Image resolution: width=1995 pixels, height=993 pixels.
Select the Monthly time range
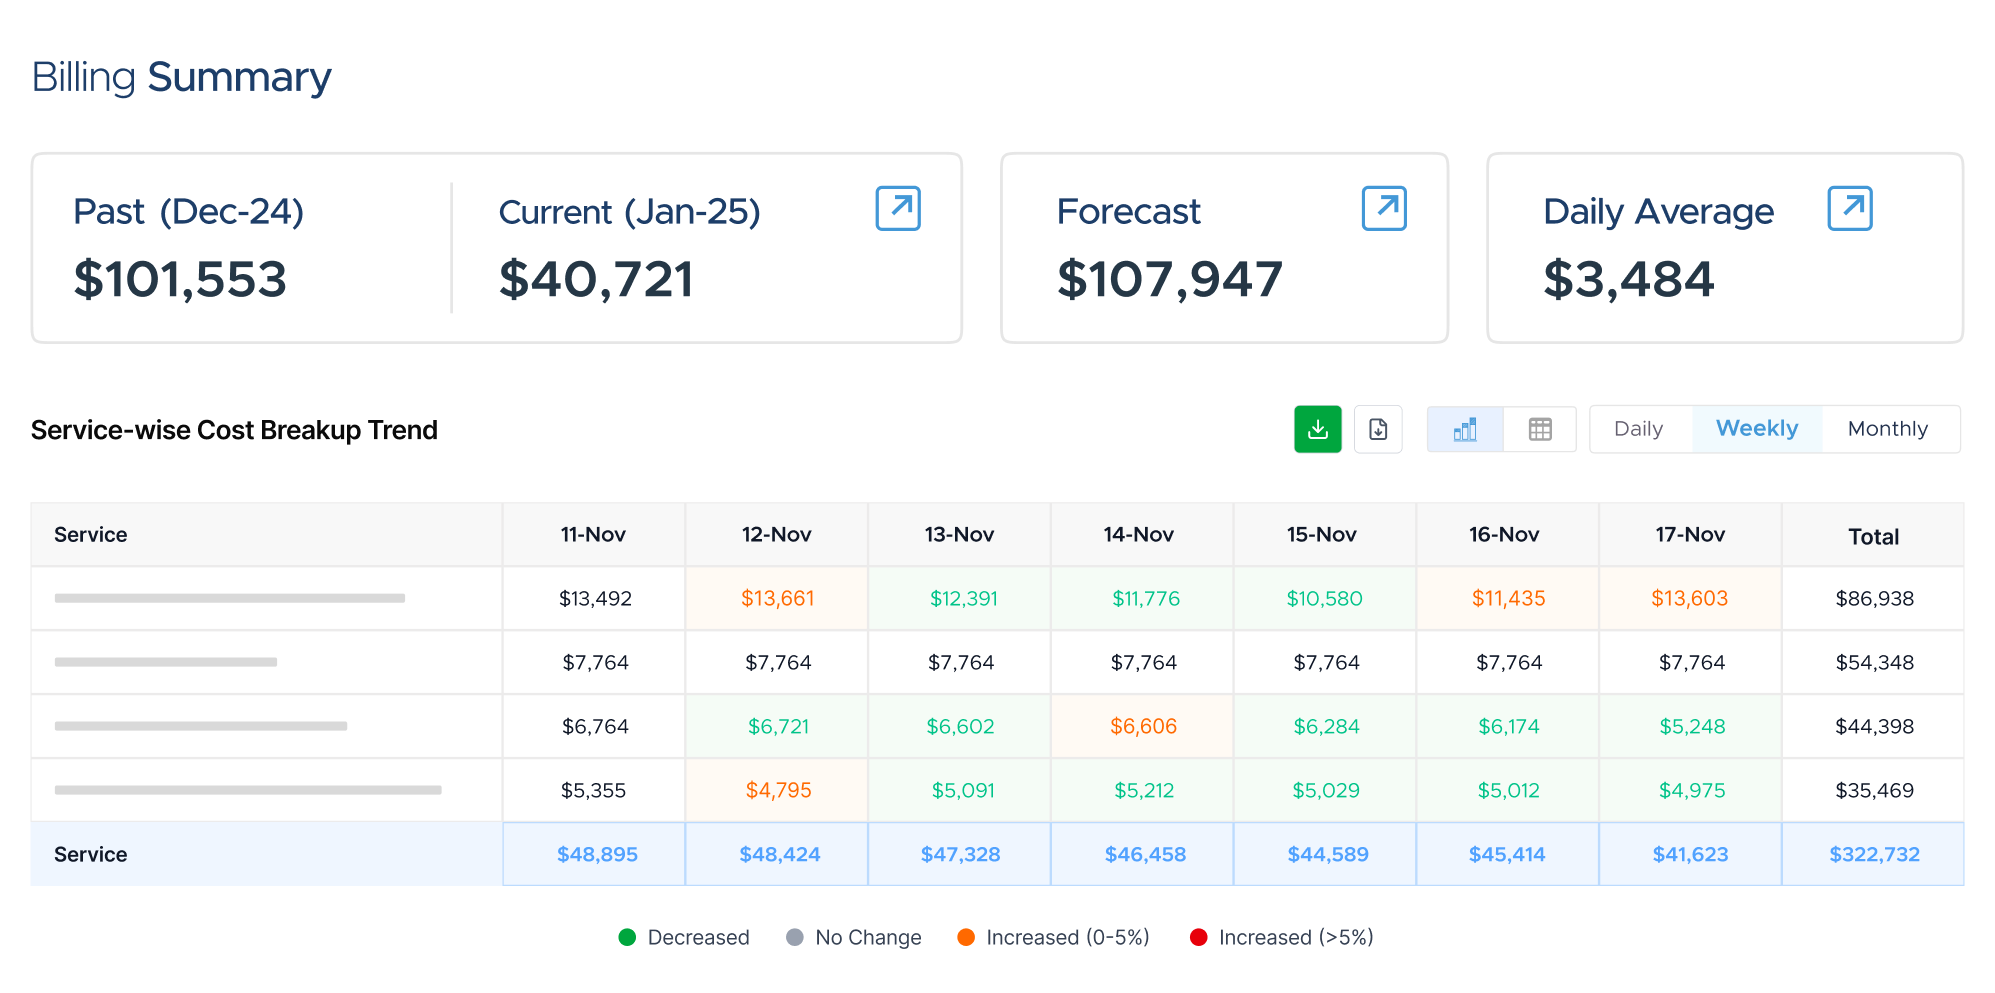tap(1887, 429)
